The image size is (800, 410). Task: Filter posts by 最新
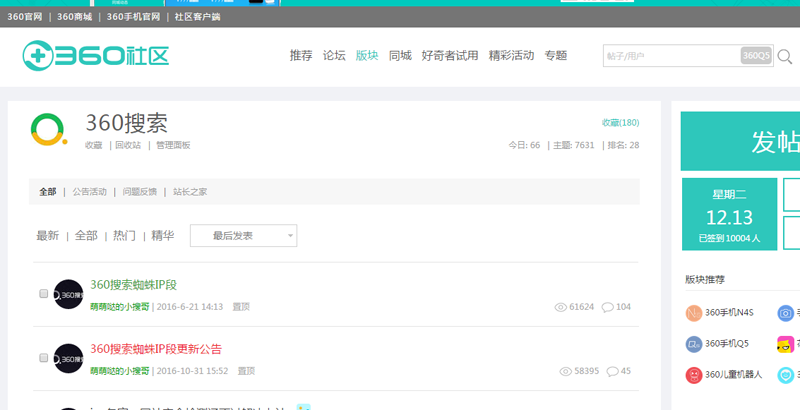coord(47,236)
